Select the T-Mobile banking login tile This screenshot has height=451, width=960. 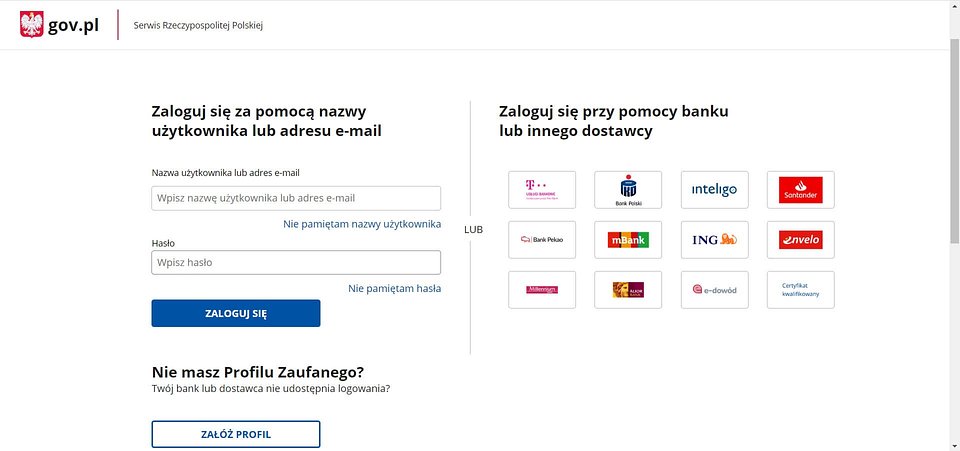542,190
